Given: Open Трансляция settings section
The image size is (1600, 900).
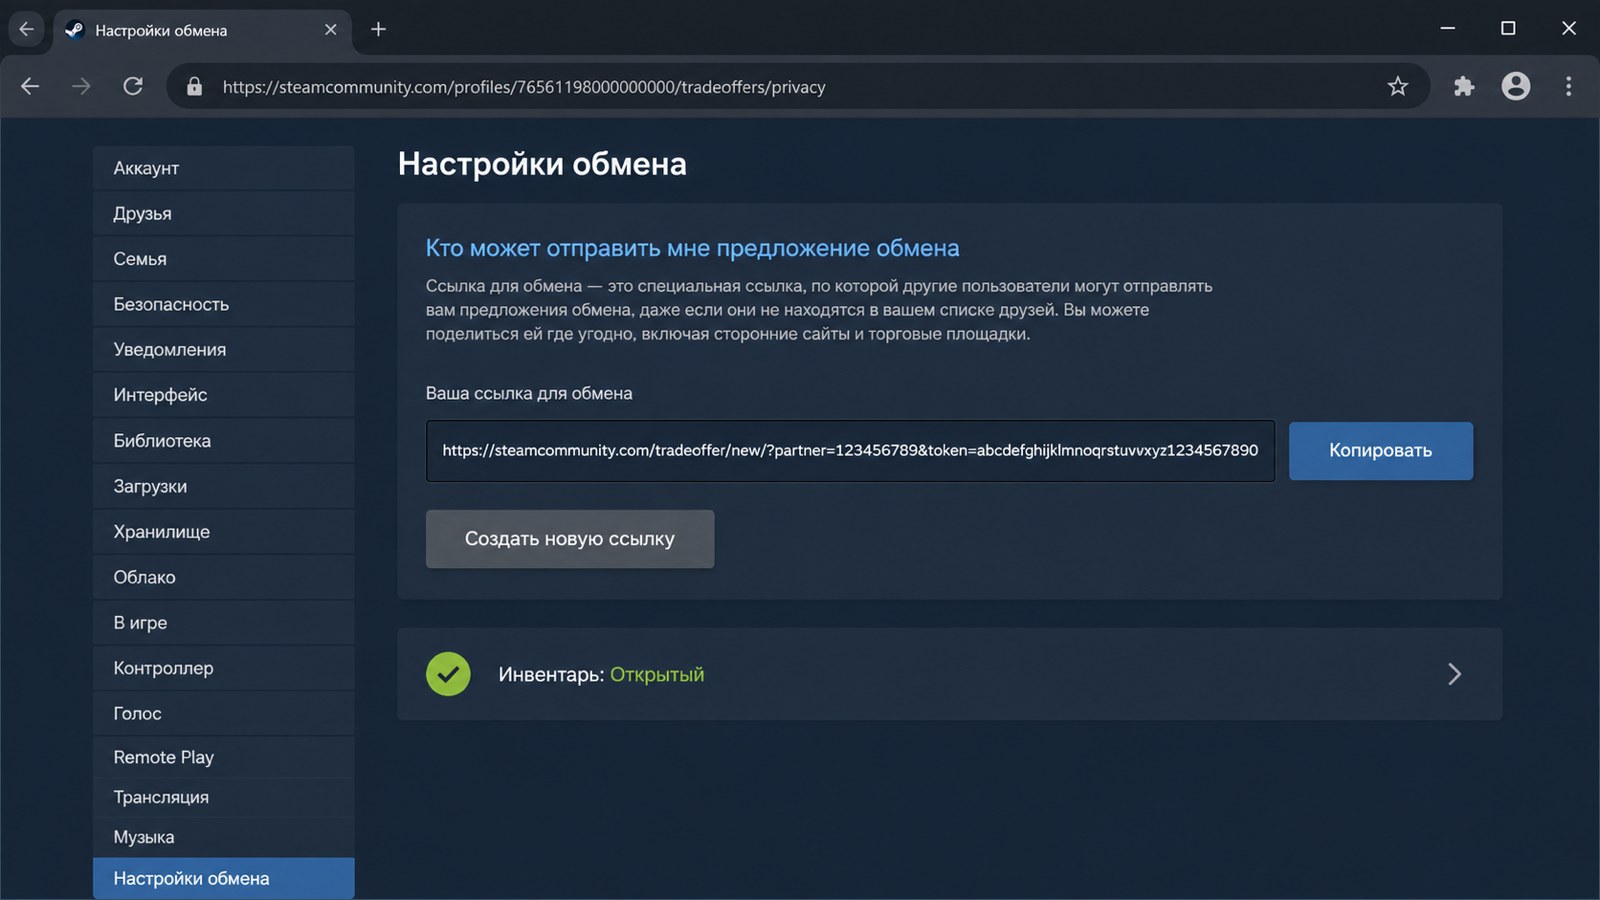Looking at the screenshot, I should 224,797.
